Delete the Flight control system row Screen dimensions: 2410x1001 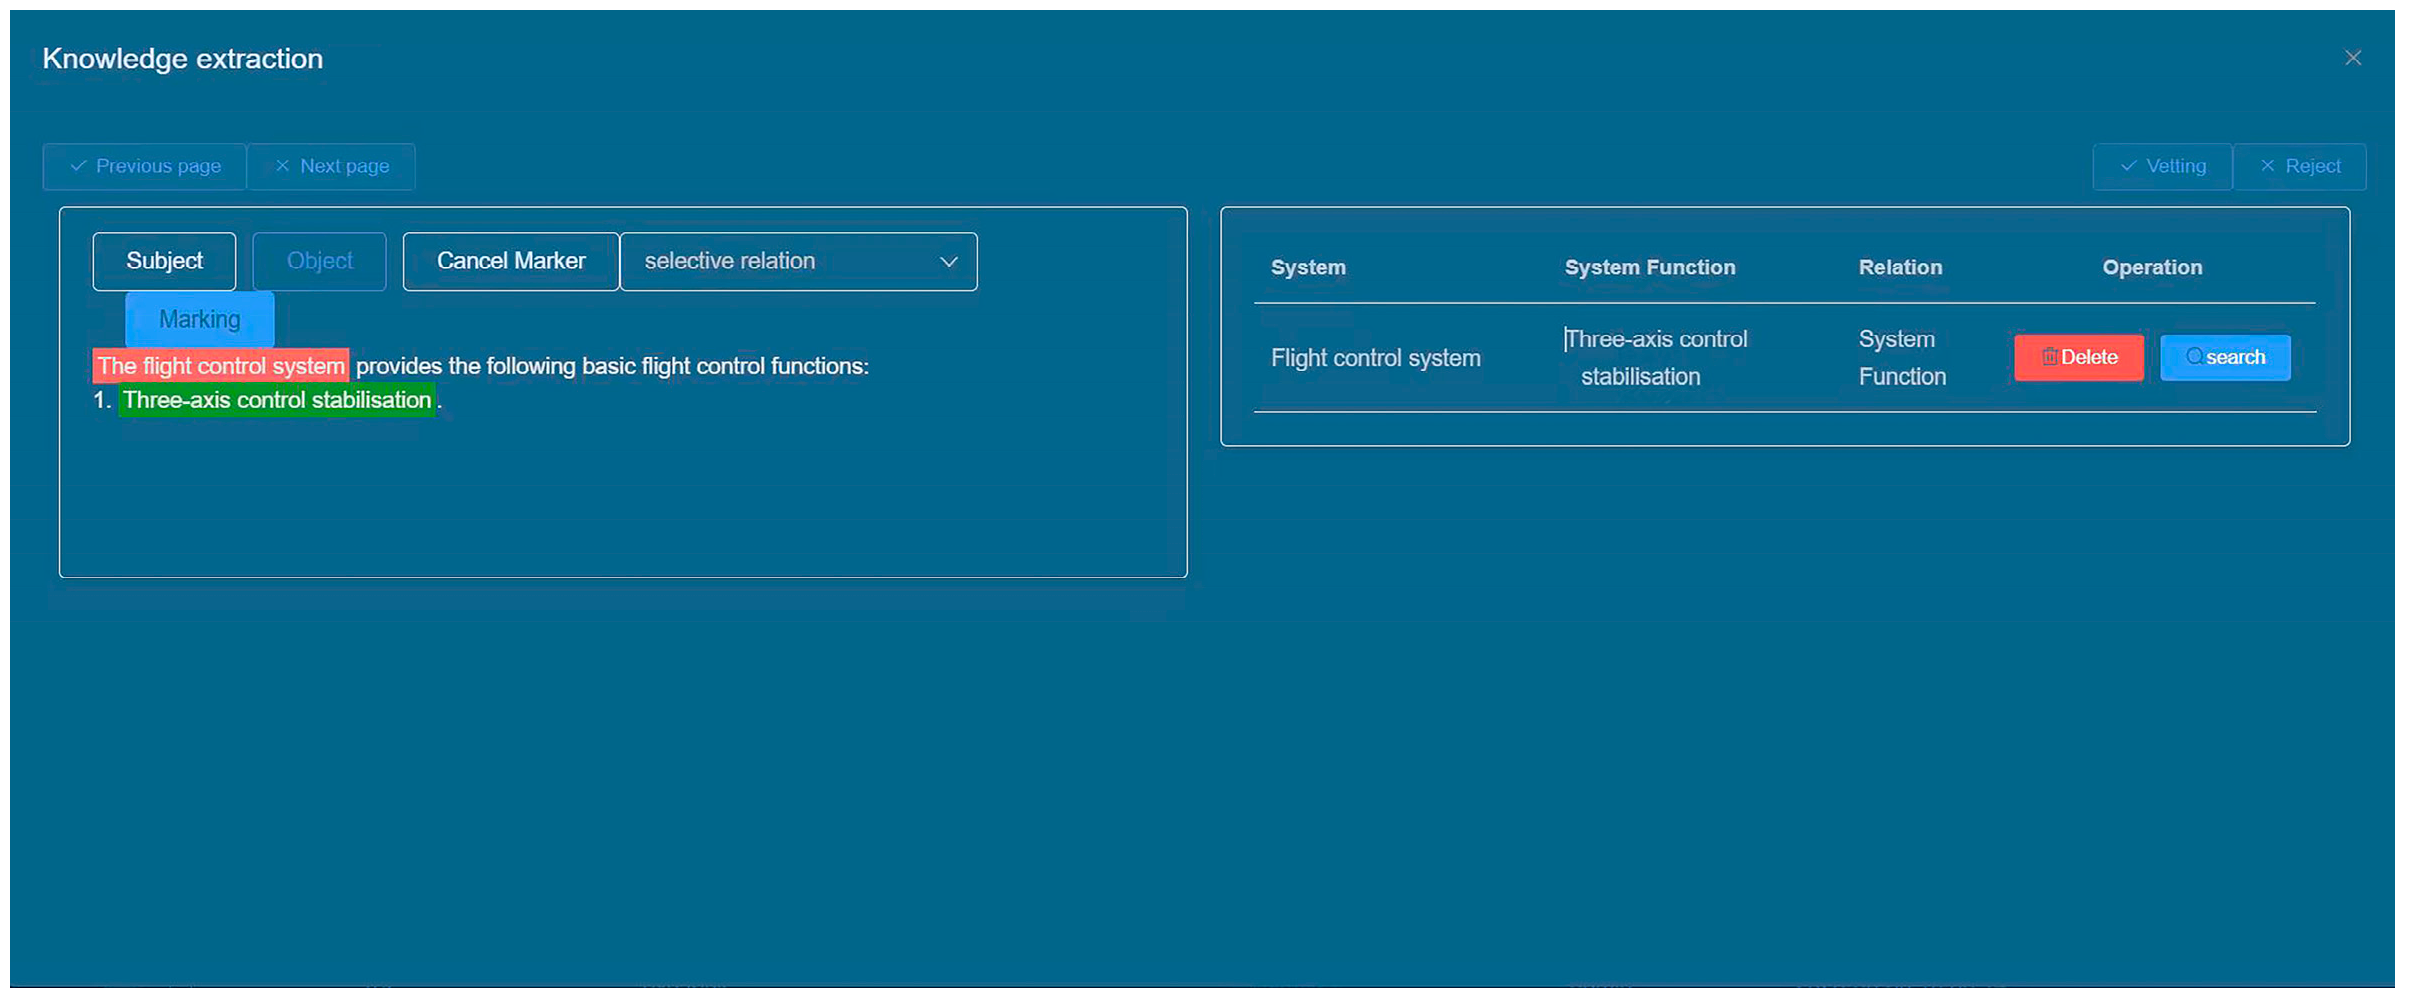2079,357
